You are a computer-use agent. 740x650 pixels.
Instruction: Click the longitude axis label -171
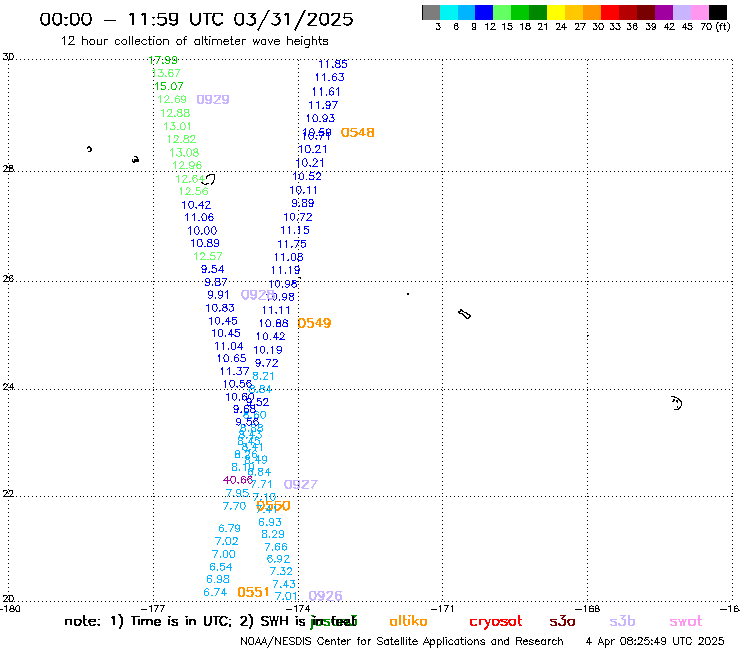(445, 608)
